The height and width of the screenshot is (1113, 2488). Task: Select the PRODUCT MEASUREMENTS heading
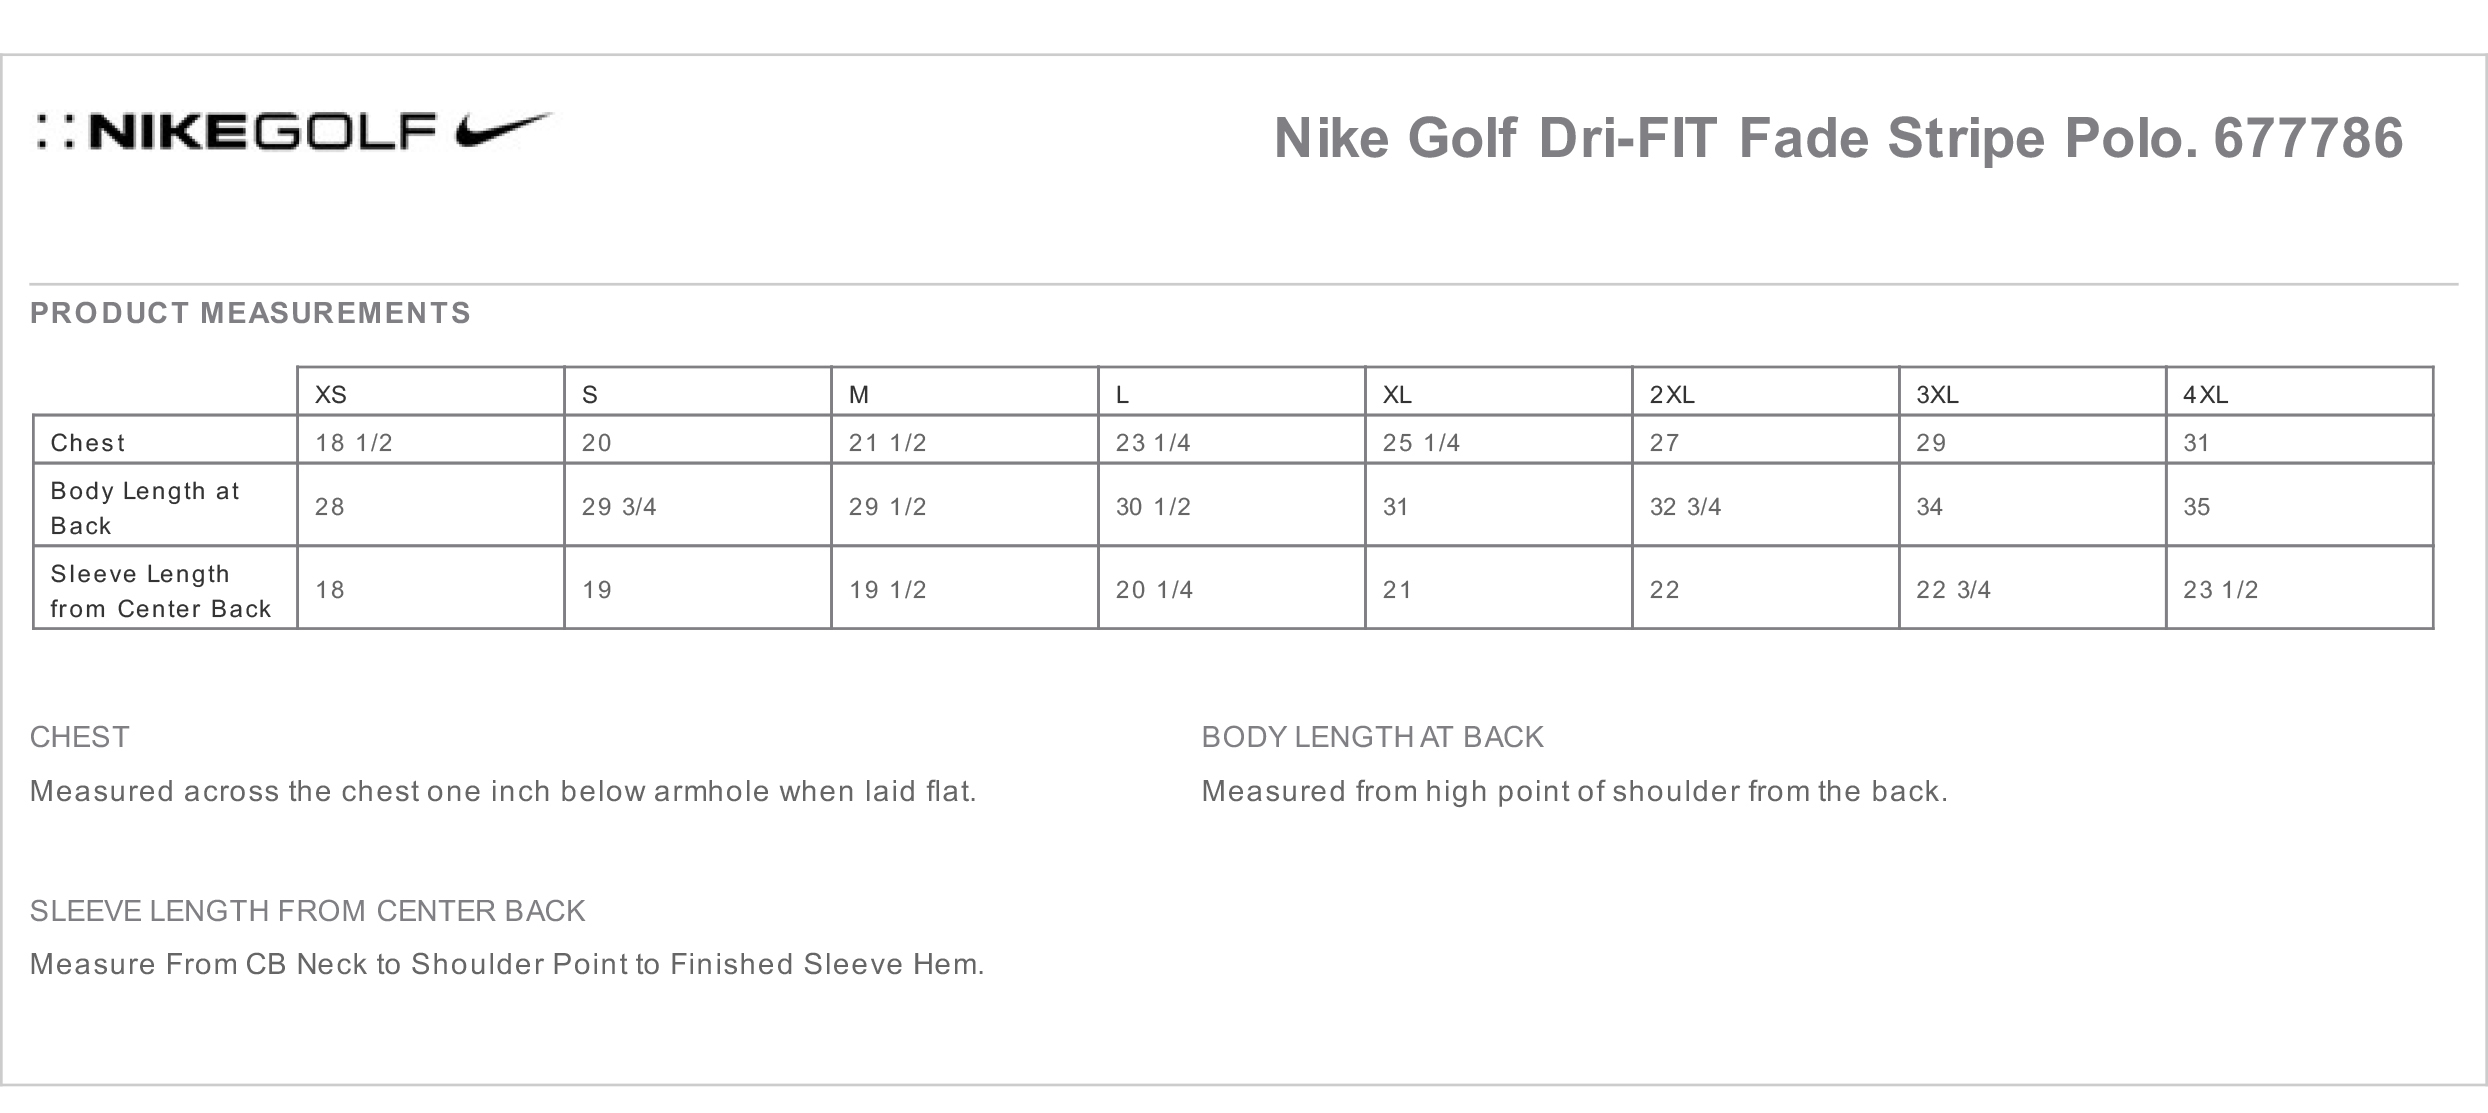point(250,313)
